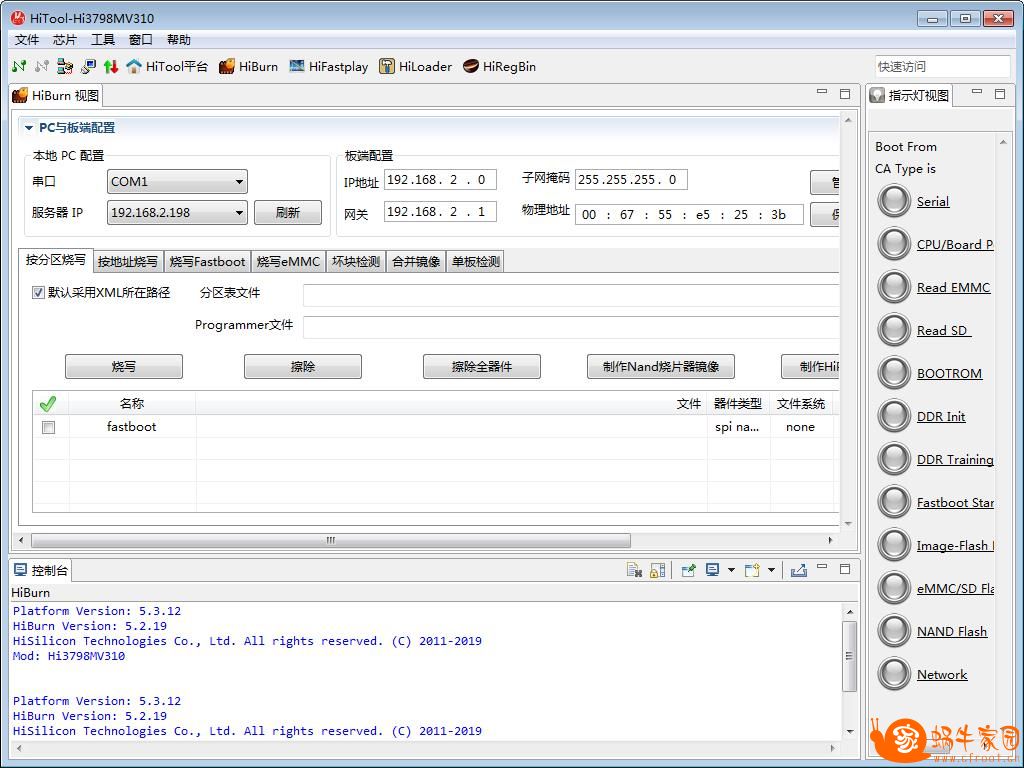1024x768 pixels.
Task: Launch HiLoader from toolbar
Action: (415, 66)
